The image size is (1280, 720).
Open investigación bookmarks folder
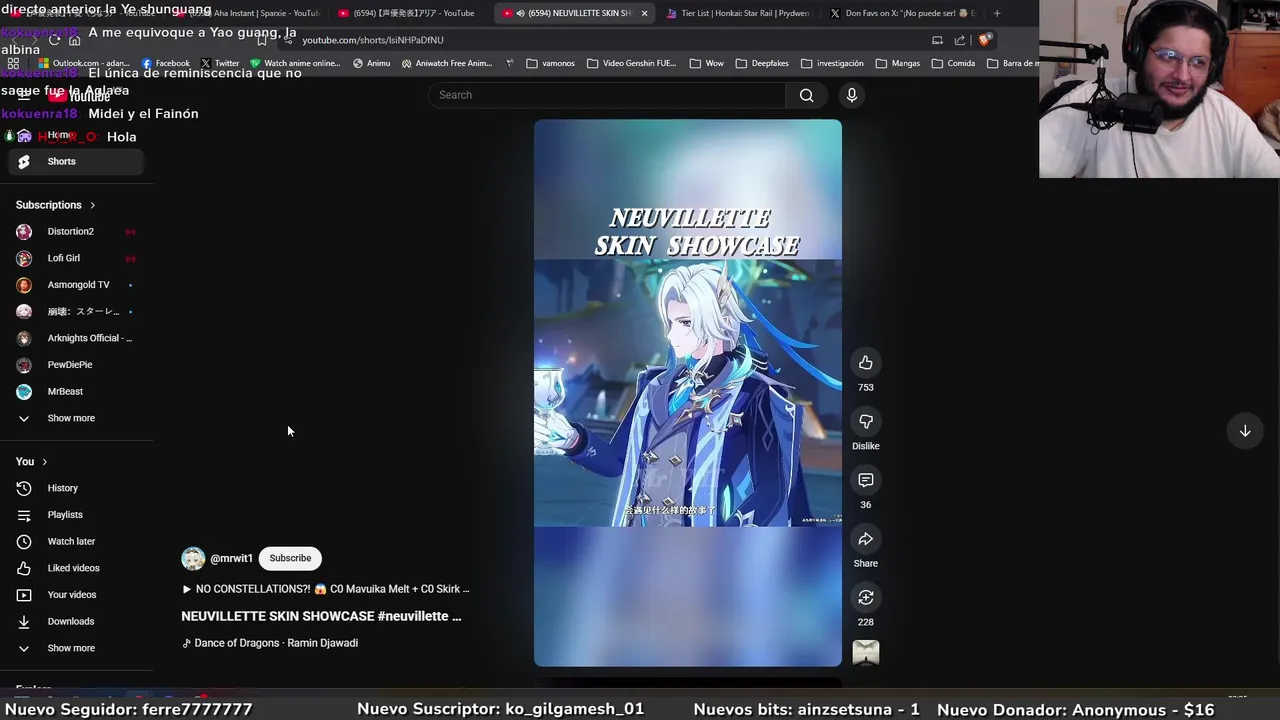832,63
